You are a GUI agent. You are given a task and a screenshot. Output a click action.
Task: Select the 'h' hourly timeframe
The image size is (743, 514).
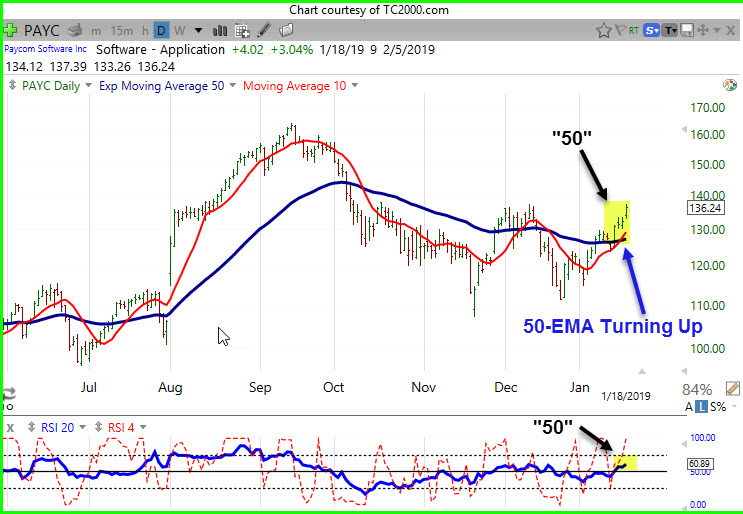[145, 31]
